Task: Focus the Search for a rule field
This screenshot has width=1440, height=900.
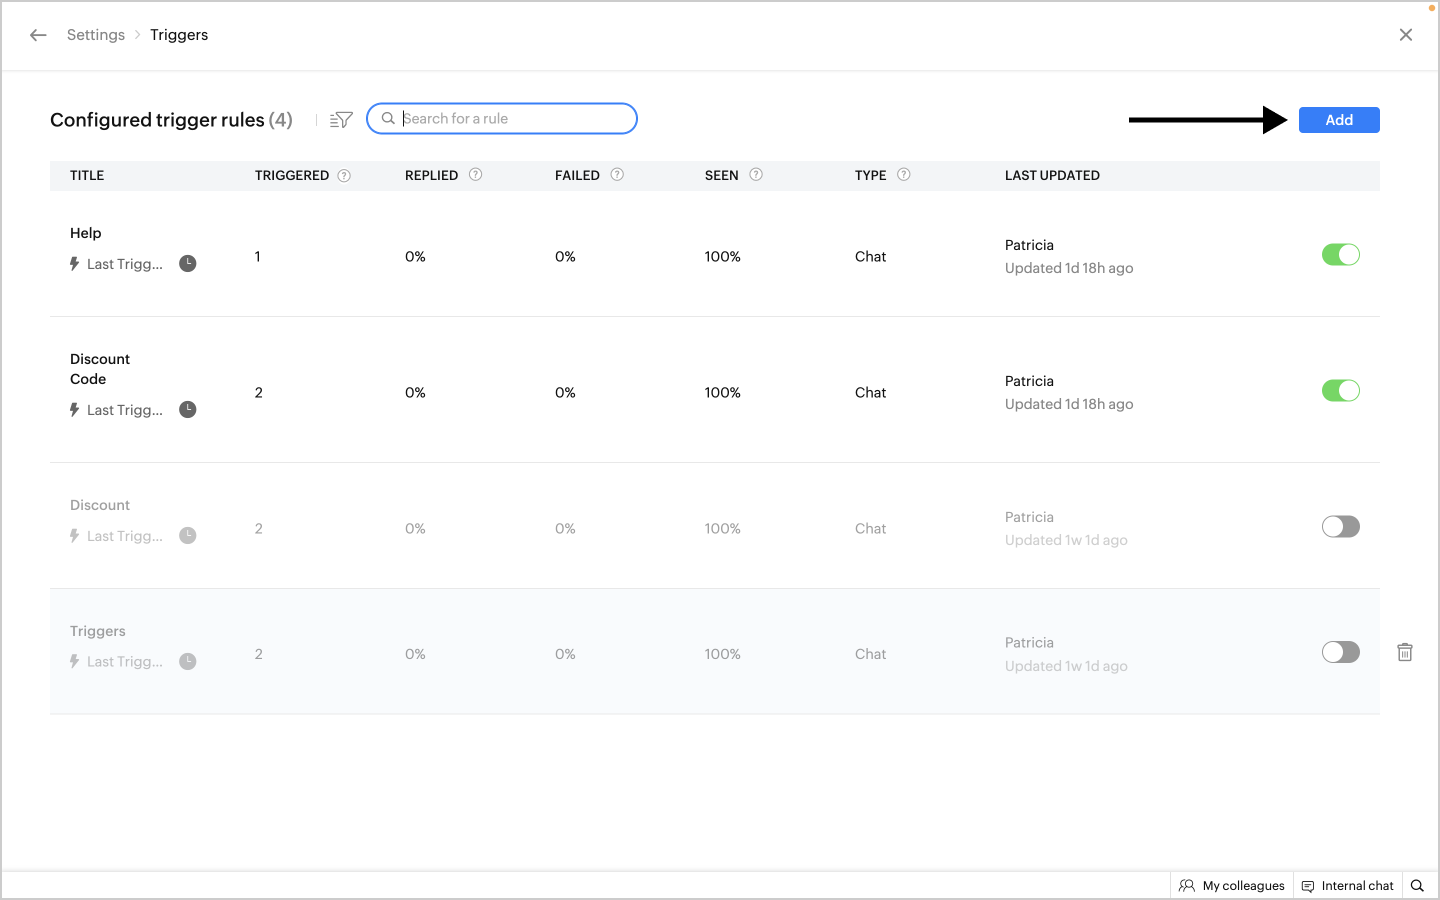Action: [x=502, y=118]
